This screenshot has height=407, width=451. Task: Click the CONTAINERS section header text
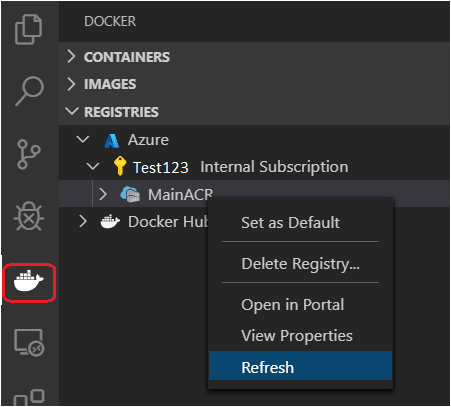point(127,57)
